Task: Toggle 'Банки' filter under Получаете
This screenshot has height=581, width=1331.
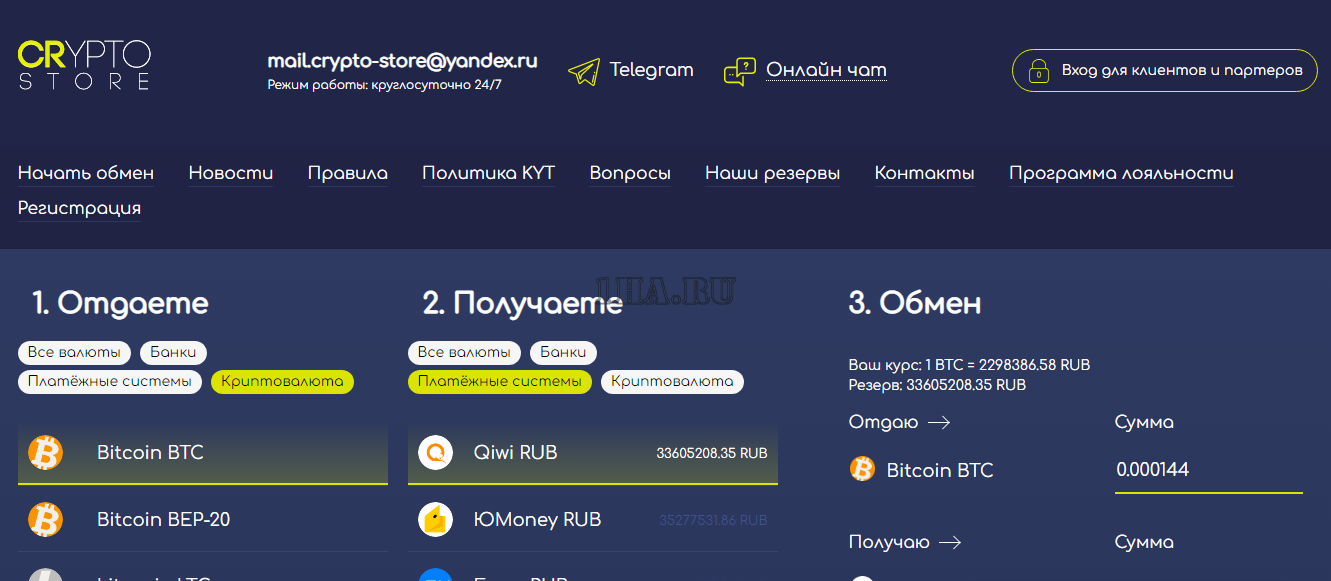Action: click(x=563, y=352)
